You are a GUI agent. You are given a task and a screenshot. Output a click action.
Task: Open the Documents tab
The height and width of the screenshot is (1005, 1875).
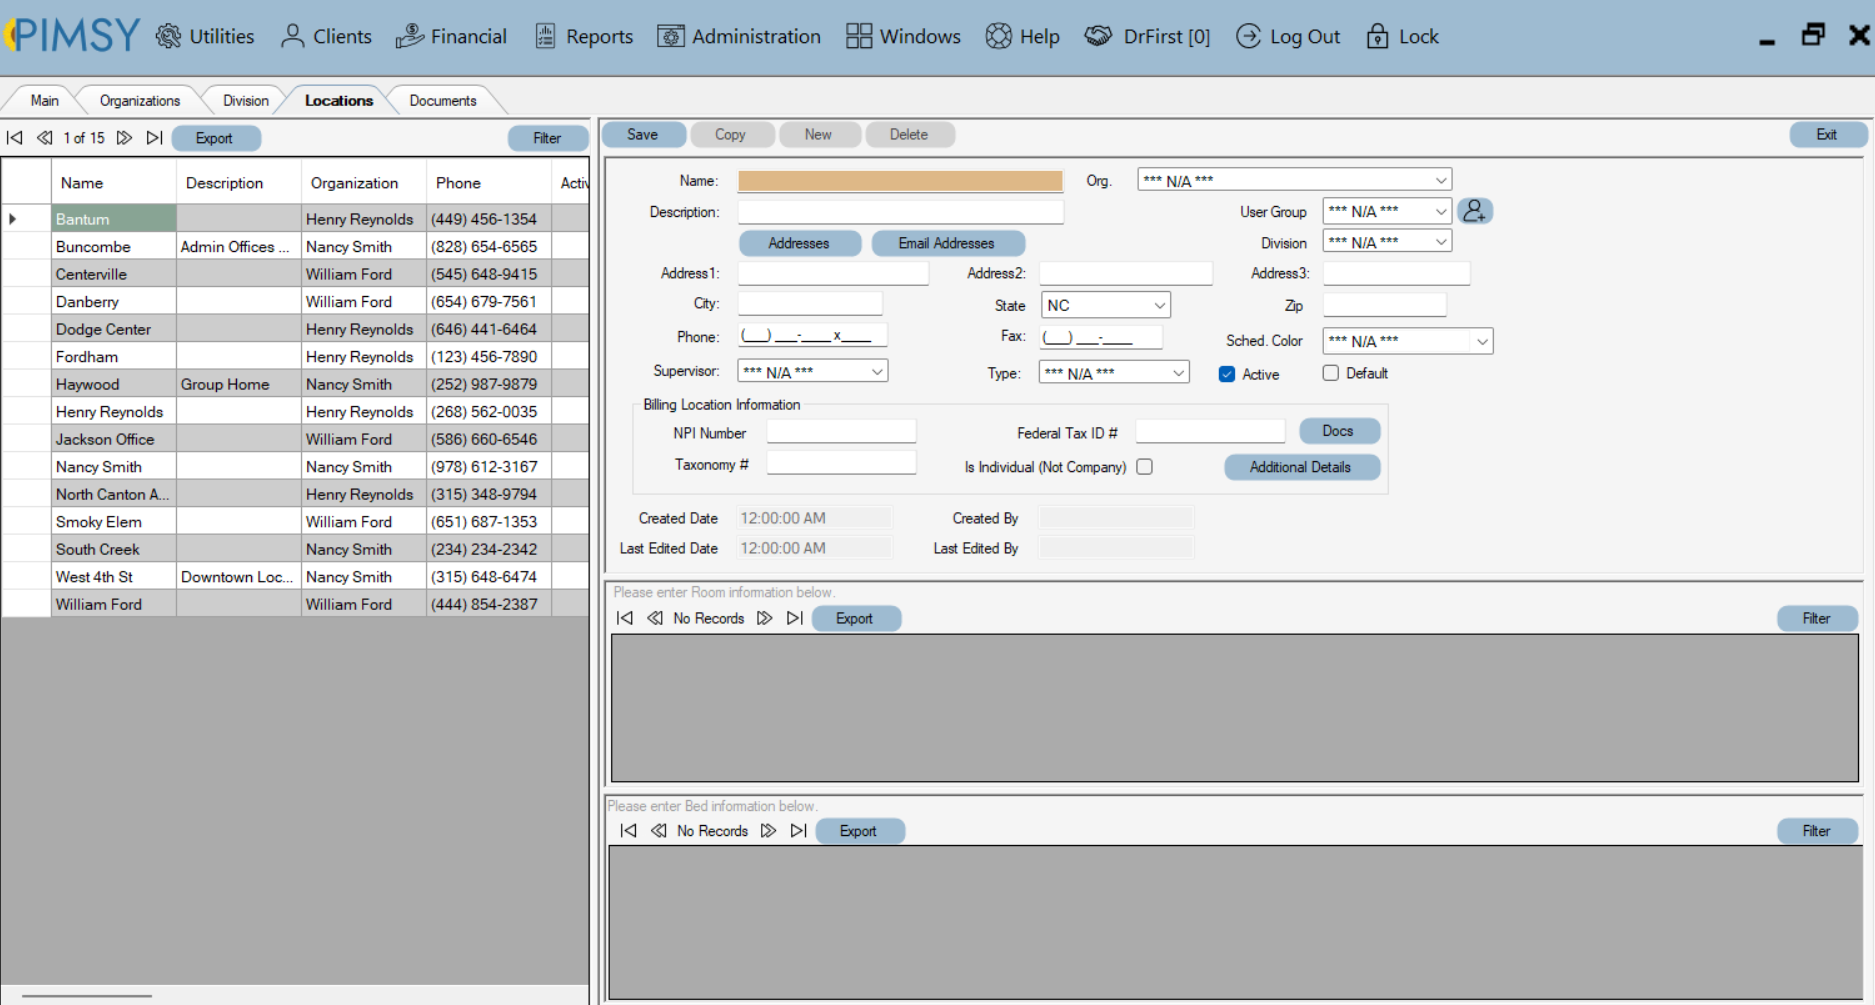click(x=442, y=100)
